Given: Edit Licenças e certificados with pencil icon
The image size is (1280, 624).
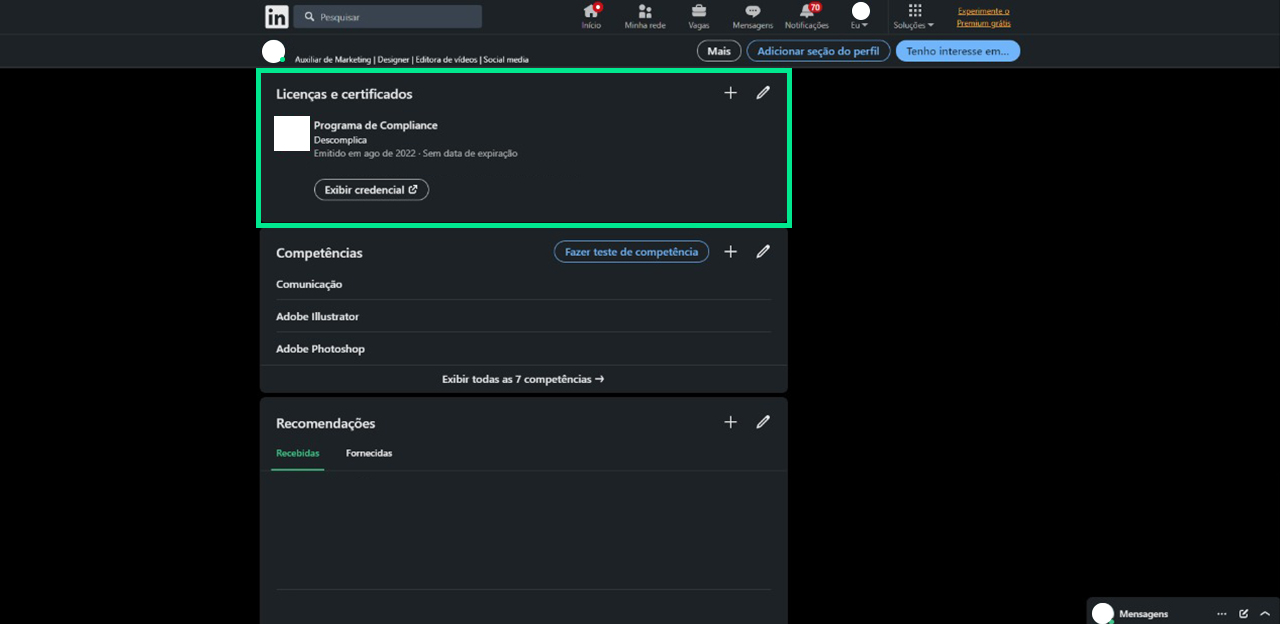Looking at the screenshot, I should 763,93.
